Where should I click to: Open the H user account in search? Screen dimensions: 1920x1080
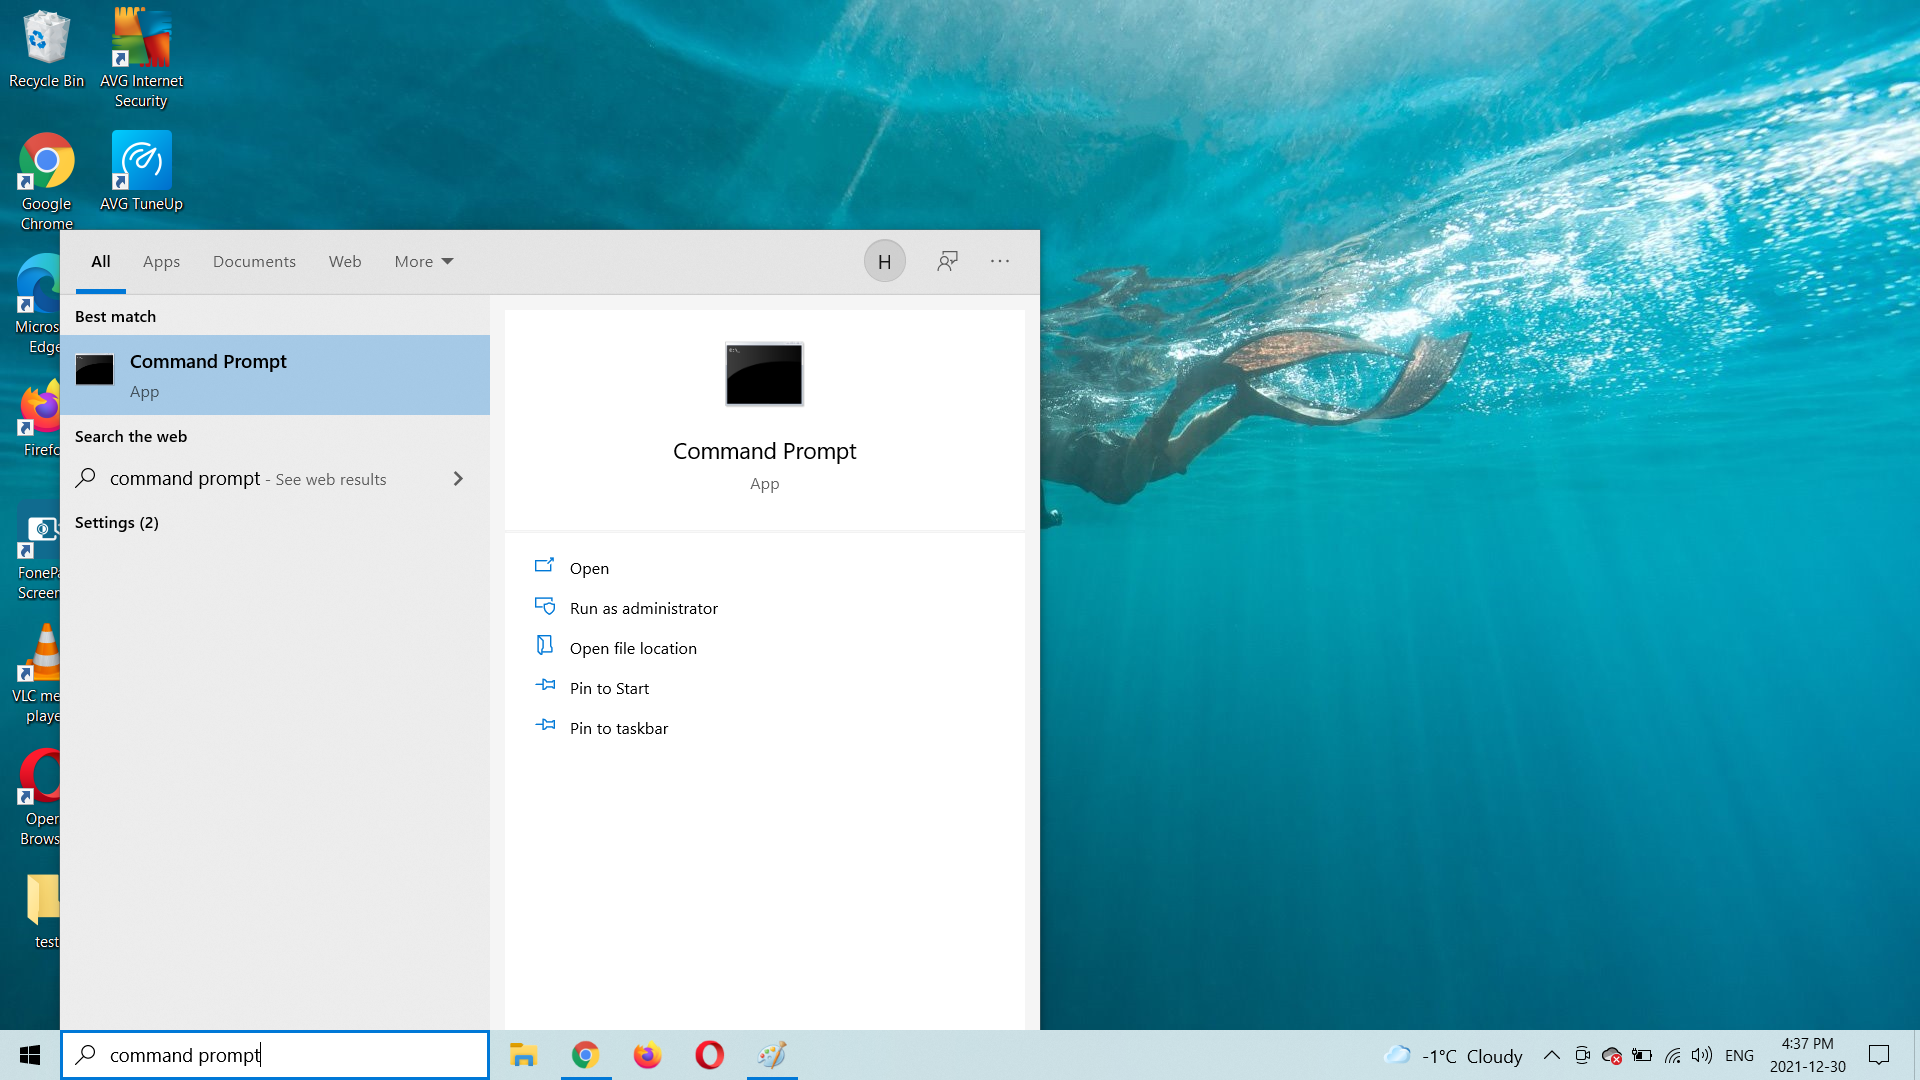[884, 261]
